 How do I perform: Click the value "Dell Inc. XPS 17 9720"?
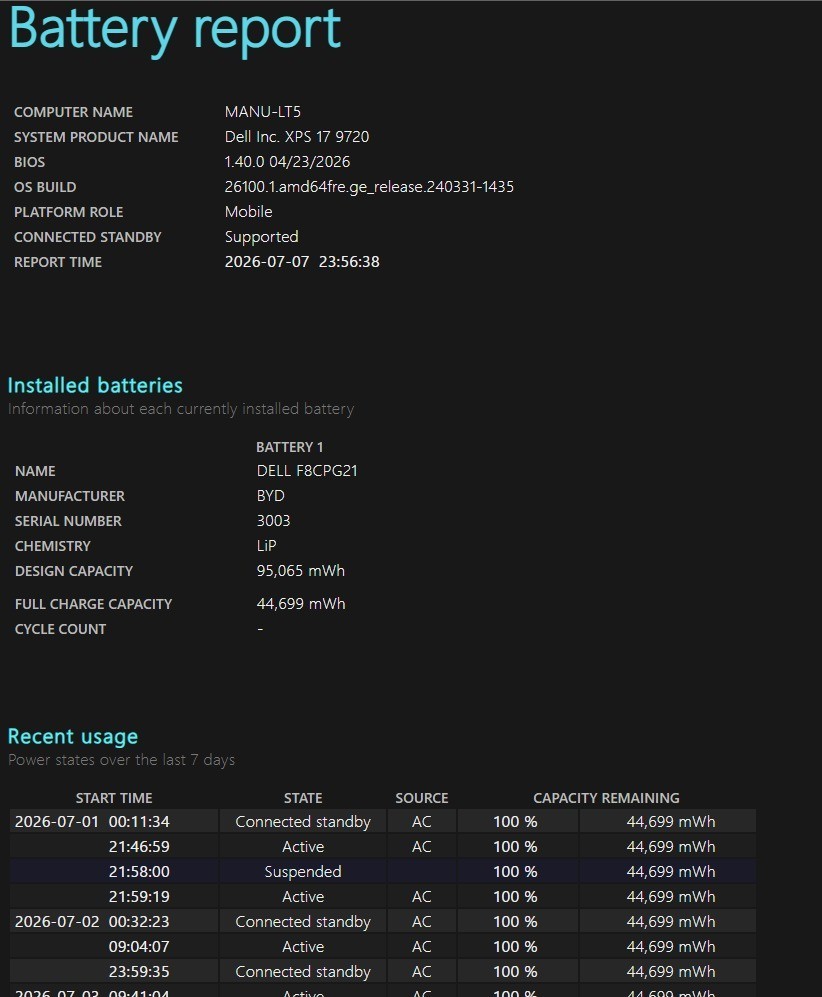pyautogui.click(x=297, y=137)
